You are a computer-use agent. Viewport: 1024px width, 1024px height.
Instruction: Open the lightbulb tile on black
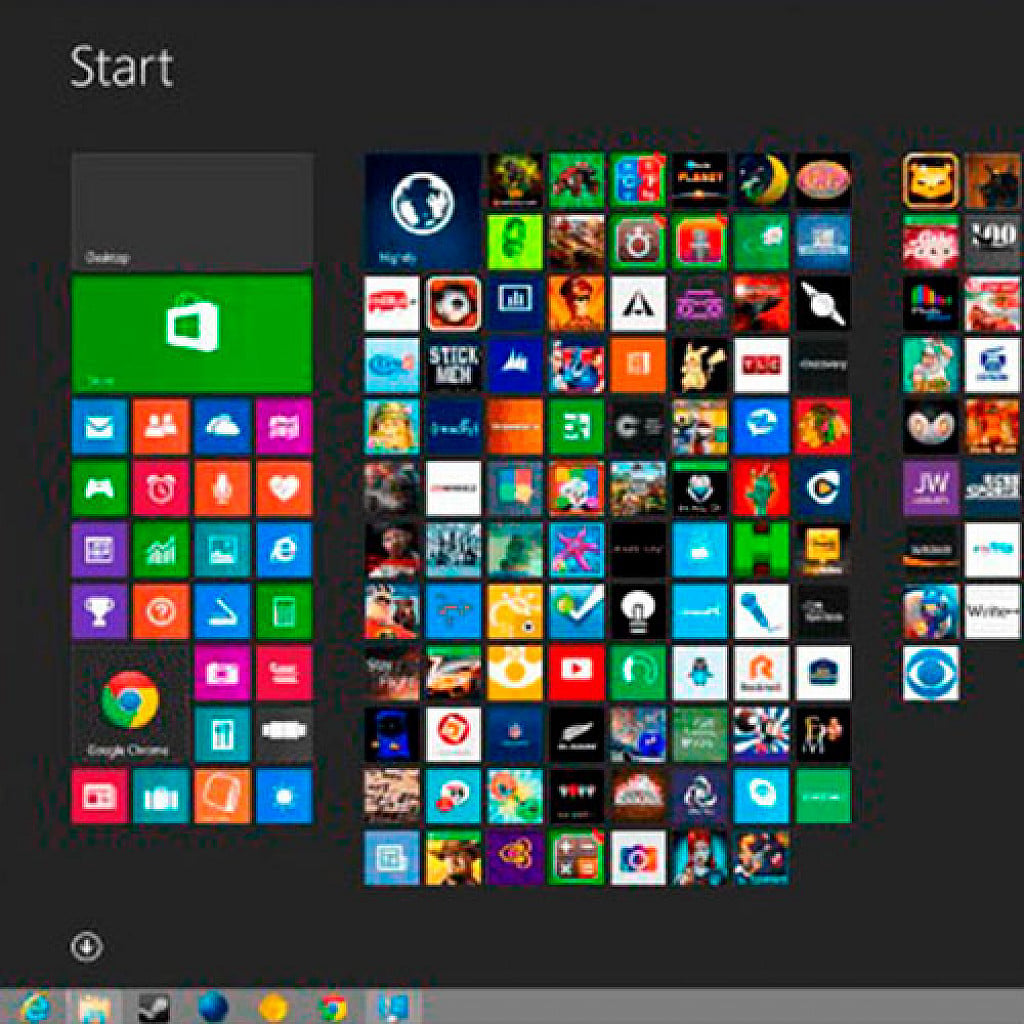coord(638,611)
